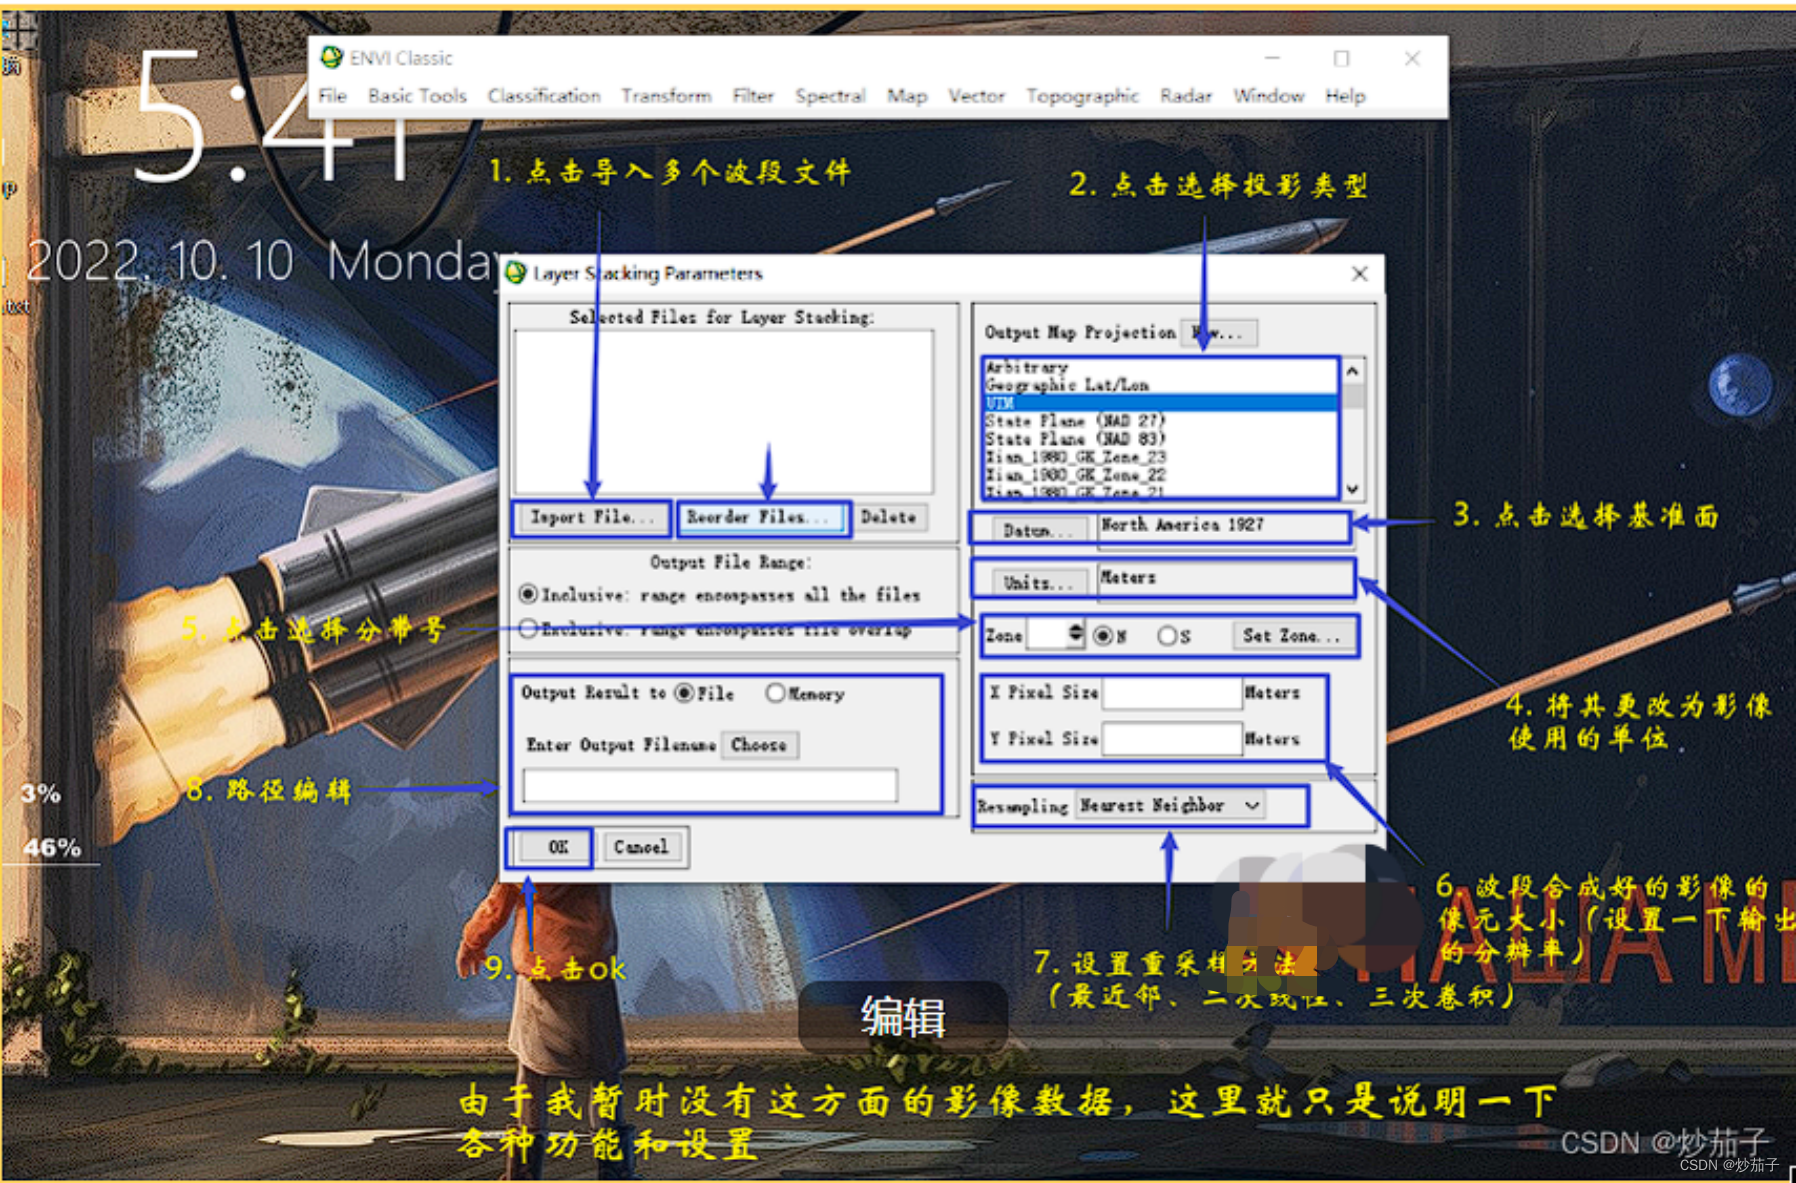Open the Window menu
Image resolution: width=1796 pixels, height=1183 pixels.
click(x=1268, y=96)
